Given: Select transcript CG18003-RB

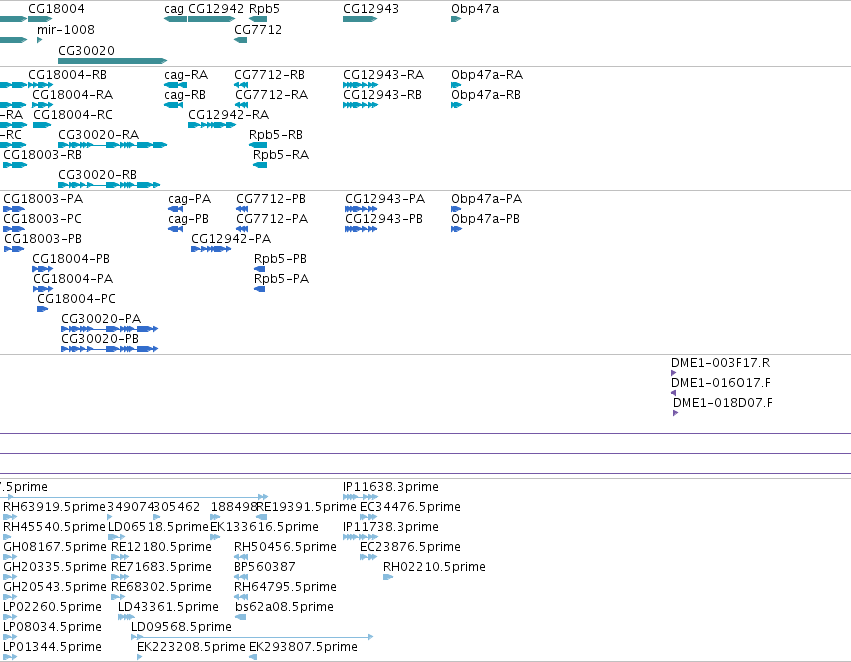Looking at the screenshot, I should click(x=42, y=155).
